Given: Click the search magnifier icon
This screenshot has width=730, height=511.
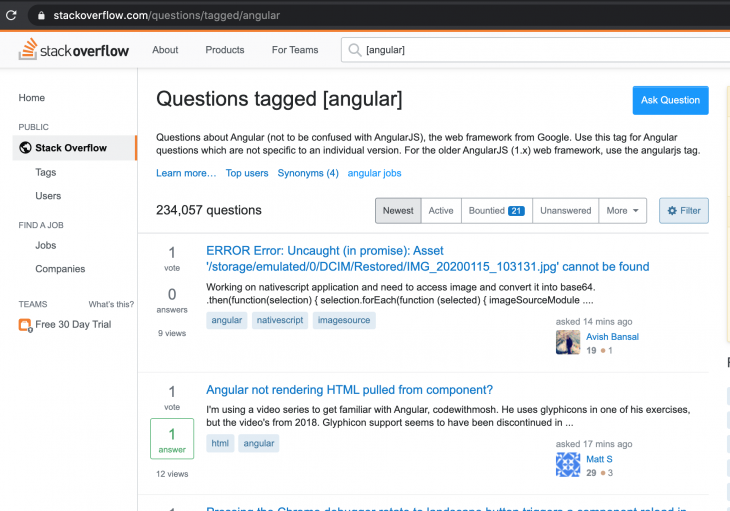Looking at the screenshot, I should point(355,50).
